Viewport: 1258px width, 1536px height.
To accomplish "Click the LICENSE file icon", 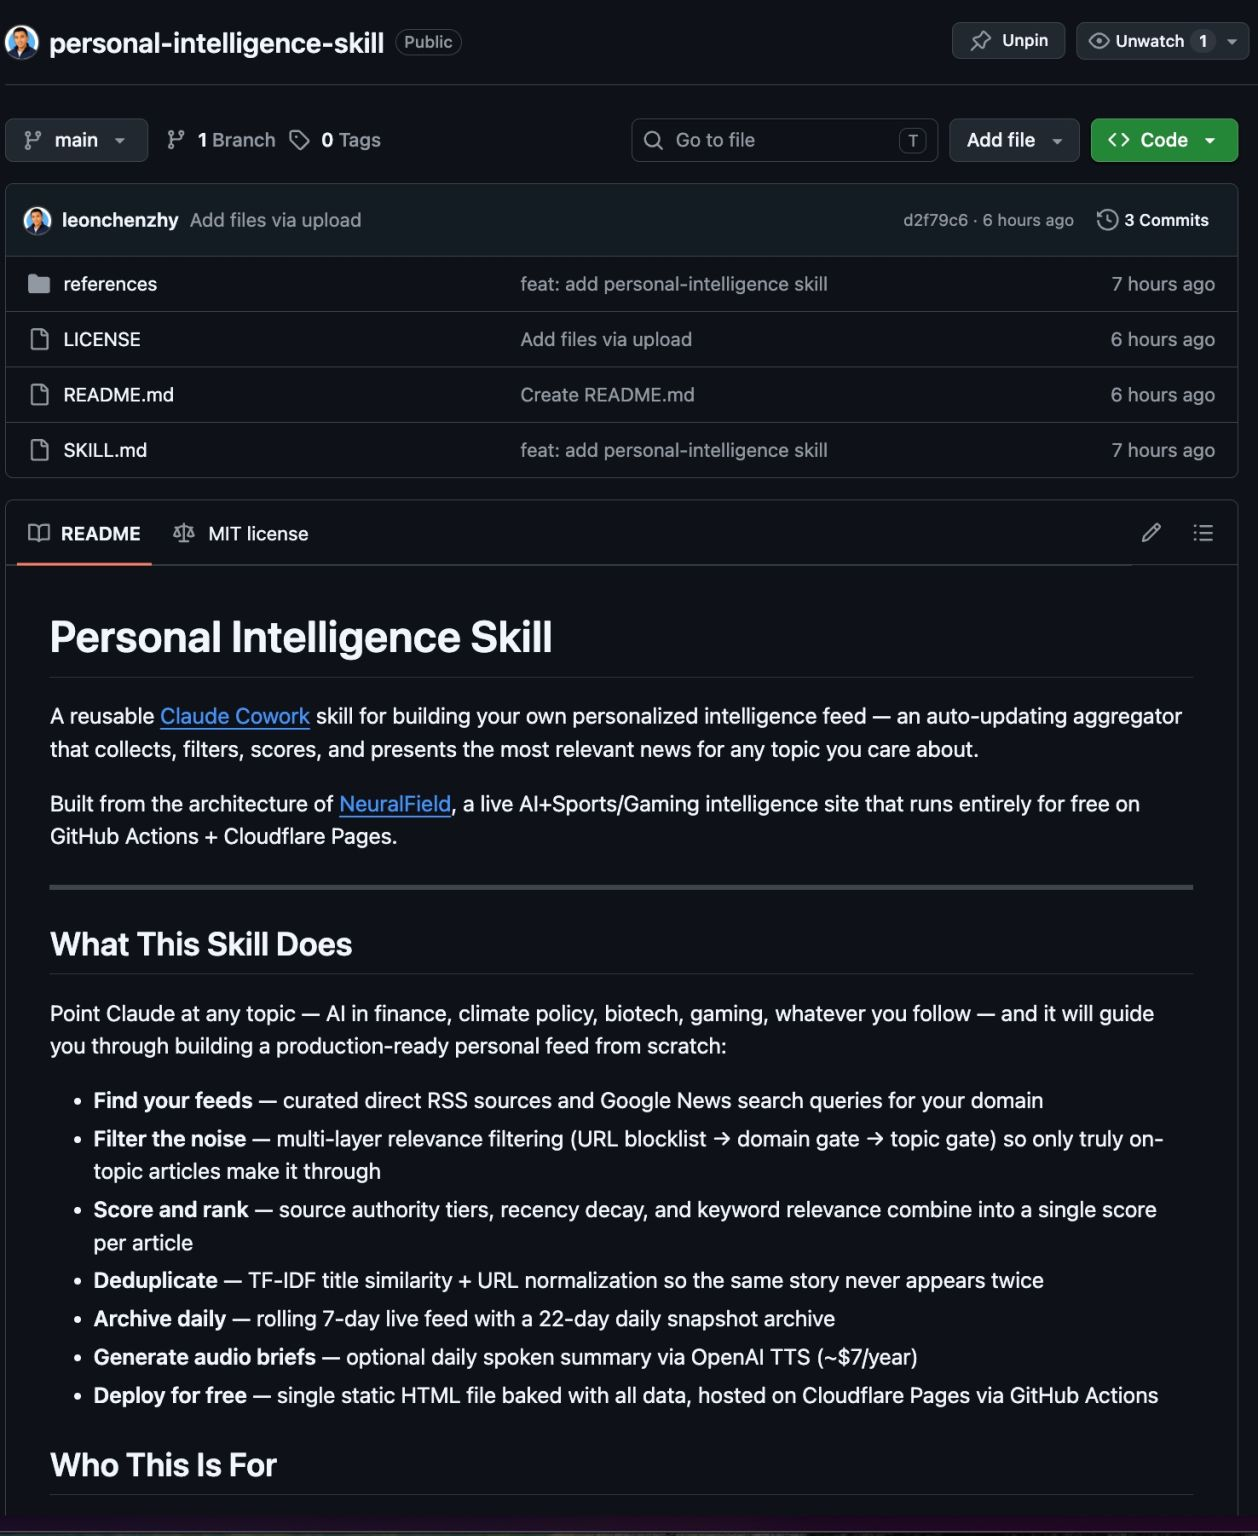I will [38, 339].
